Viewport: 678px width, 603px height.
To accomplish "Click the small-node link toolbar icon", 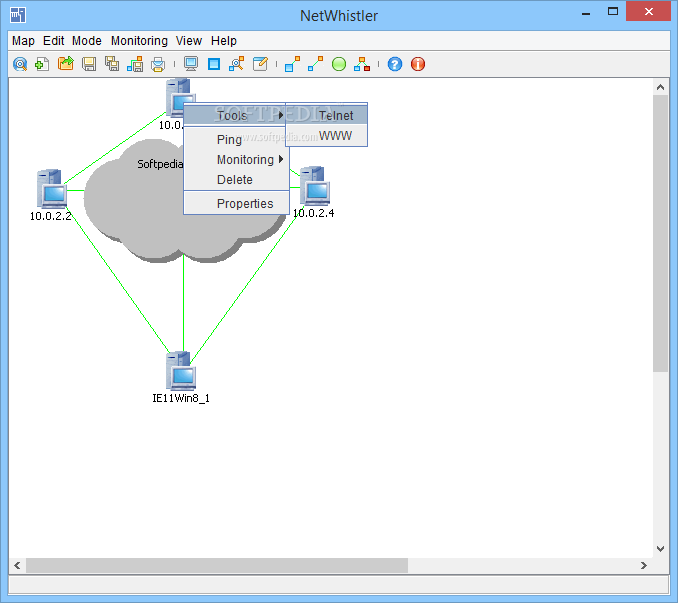I will tap(316, 64).
